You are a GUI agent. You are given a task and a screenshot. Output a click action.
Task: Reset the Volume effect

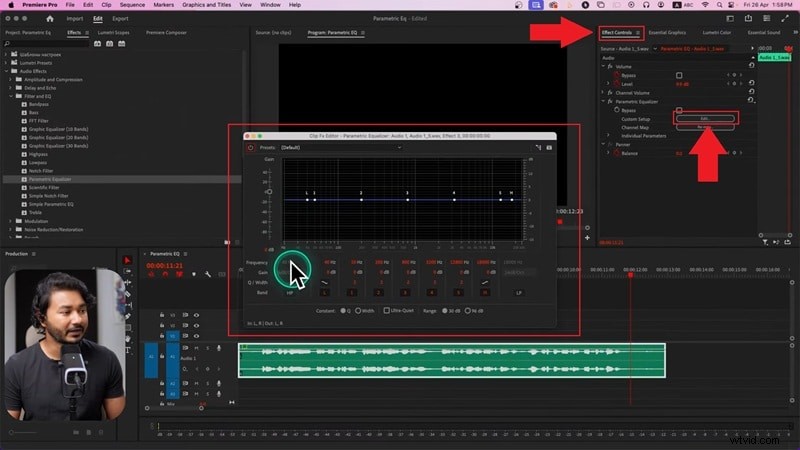[x=752, y=66]
